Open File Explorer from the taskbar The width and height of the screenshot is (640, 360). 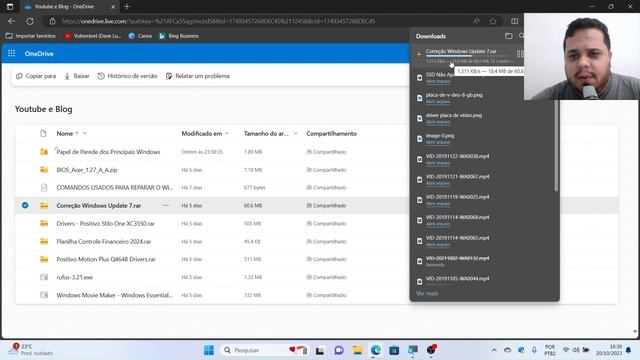pos(358,350)
